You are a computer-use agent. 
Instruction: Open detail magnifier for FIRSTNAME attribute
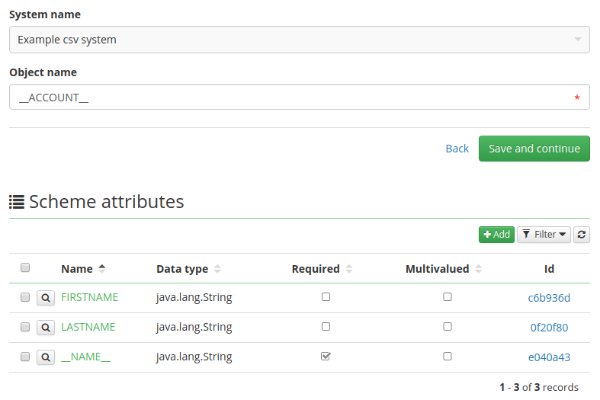point(46,297)
